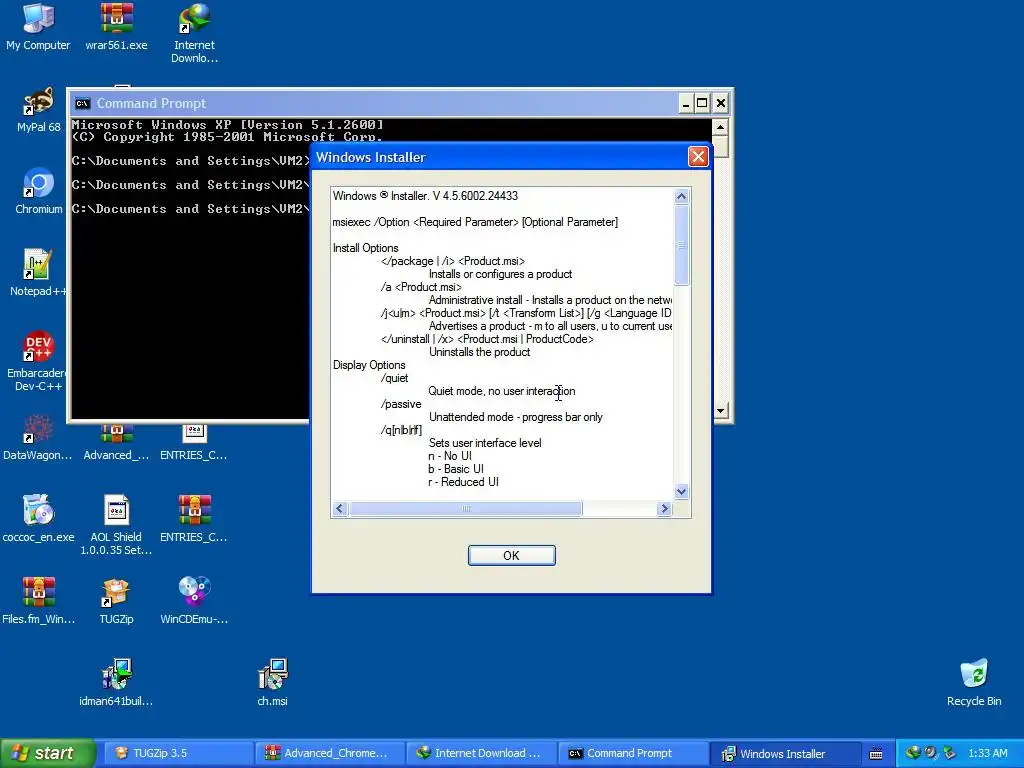Select the DataWagon desktop shortcut

(37, 438)
